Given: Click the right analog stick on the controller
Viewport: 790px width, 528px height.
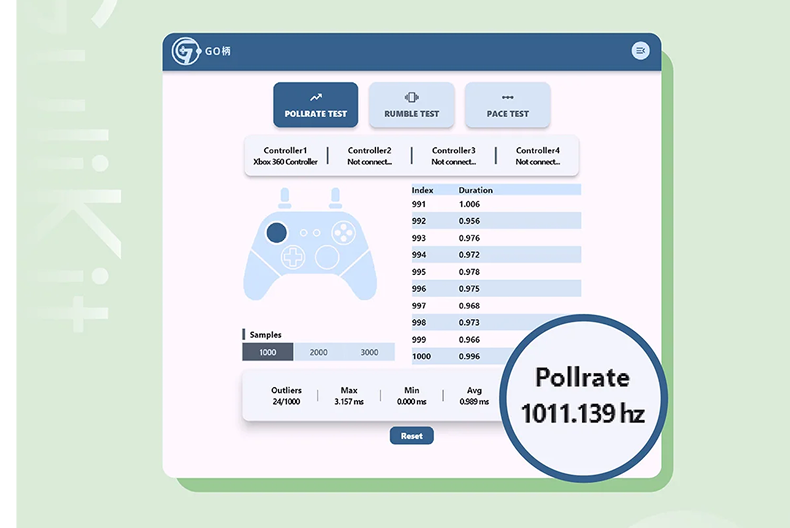Looking at the screenshot, I should (x=326, y=257).
